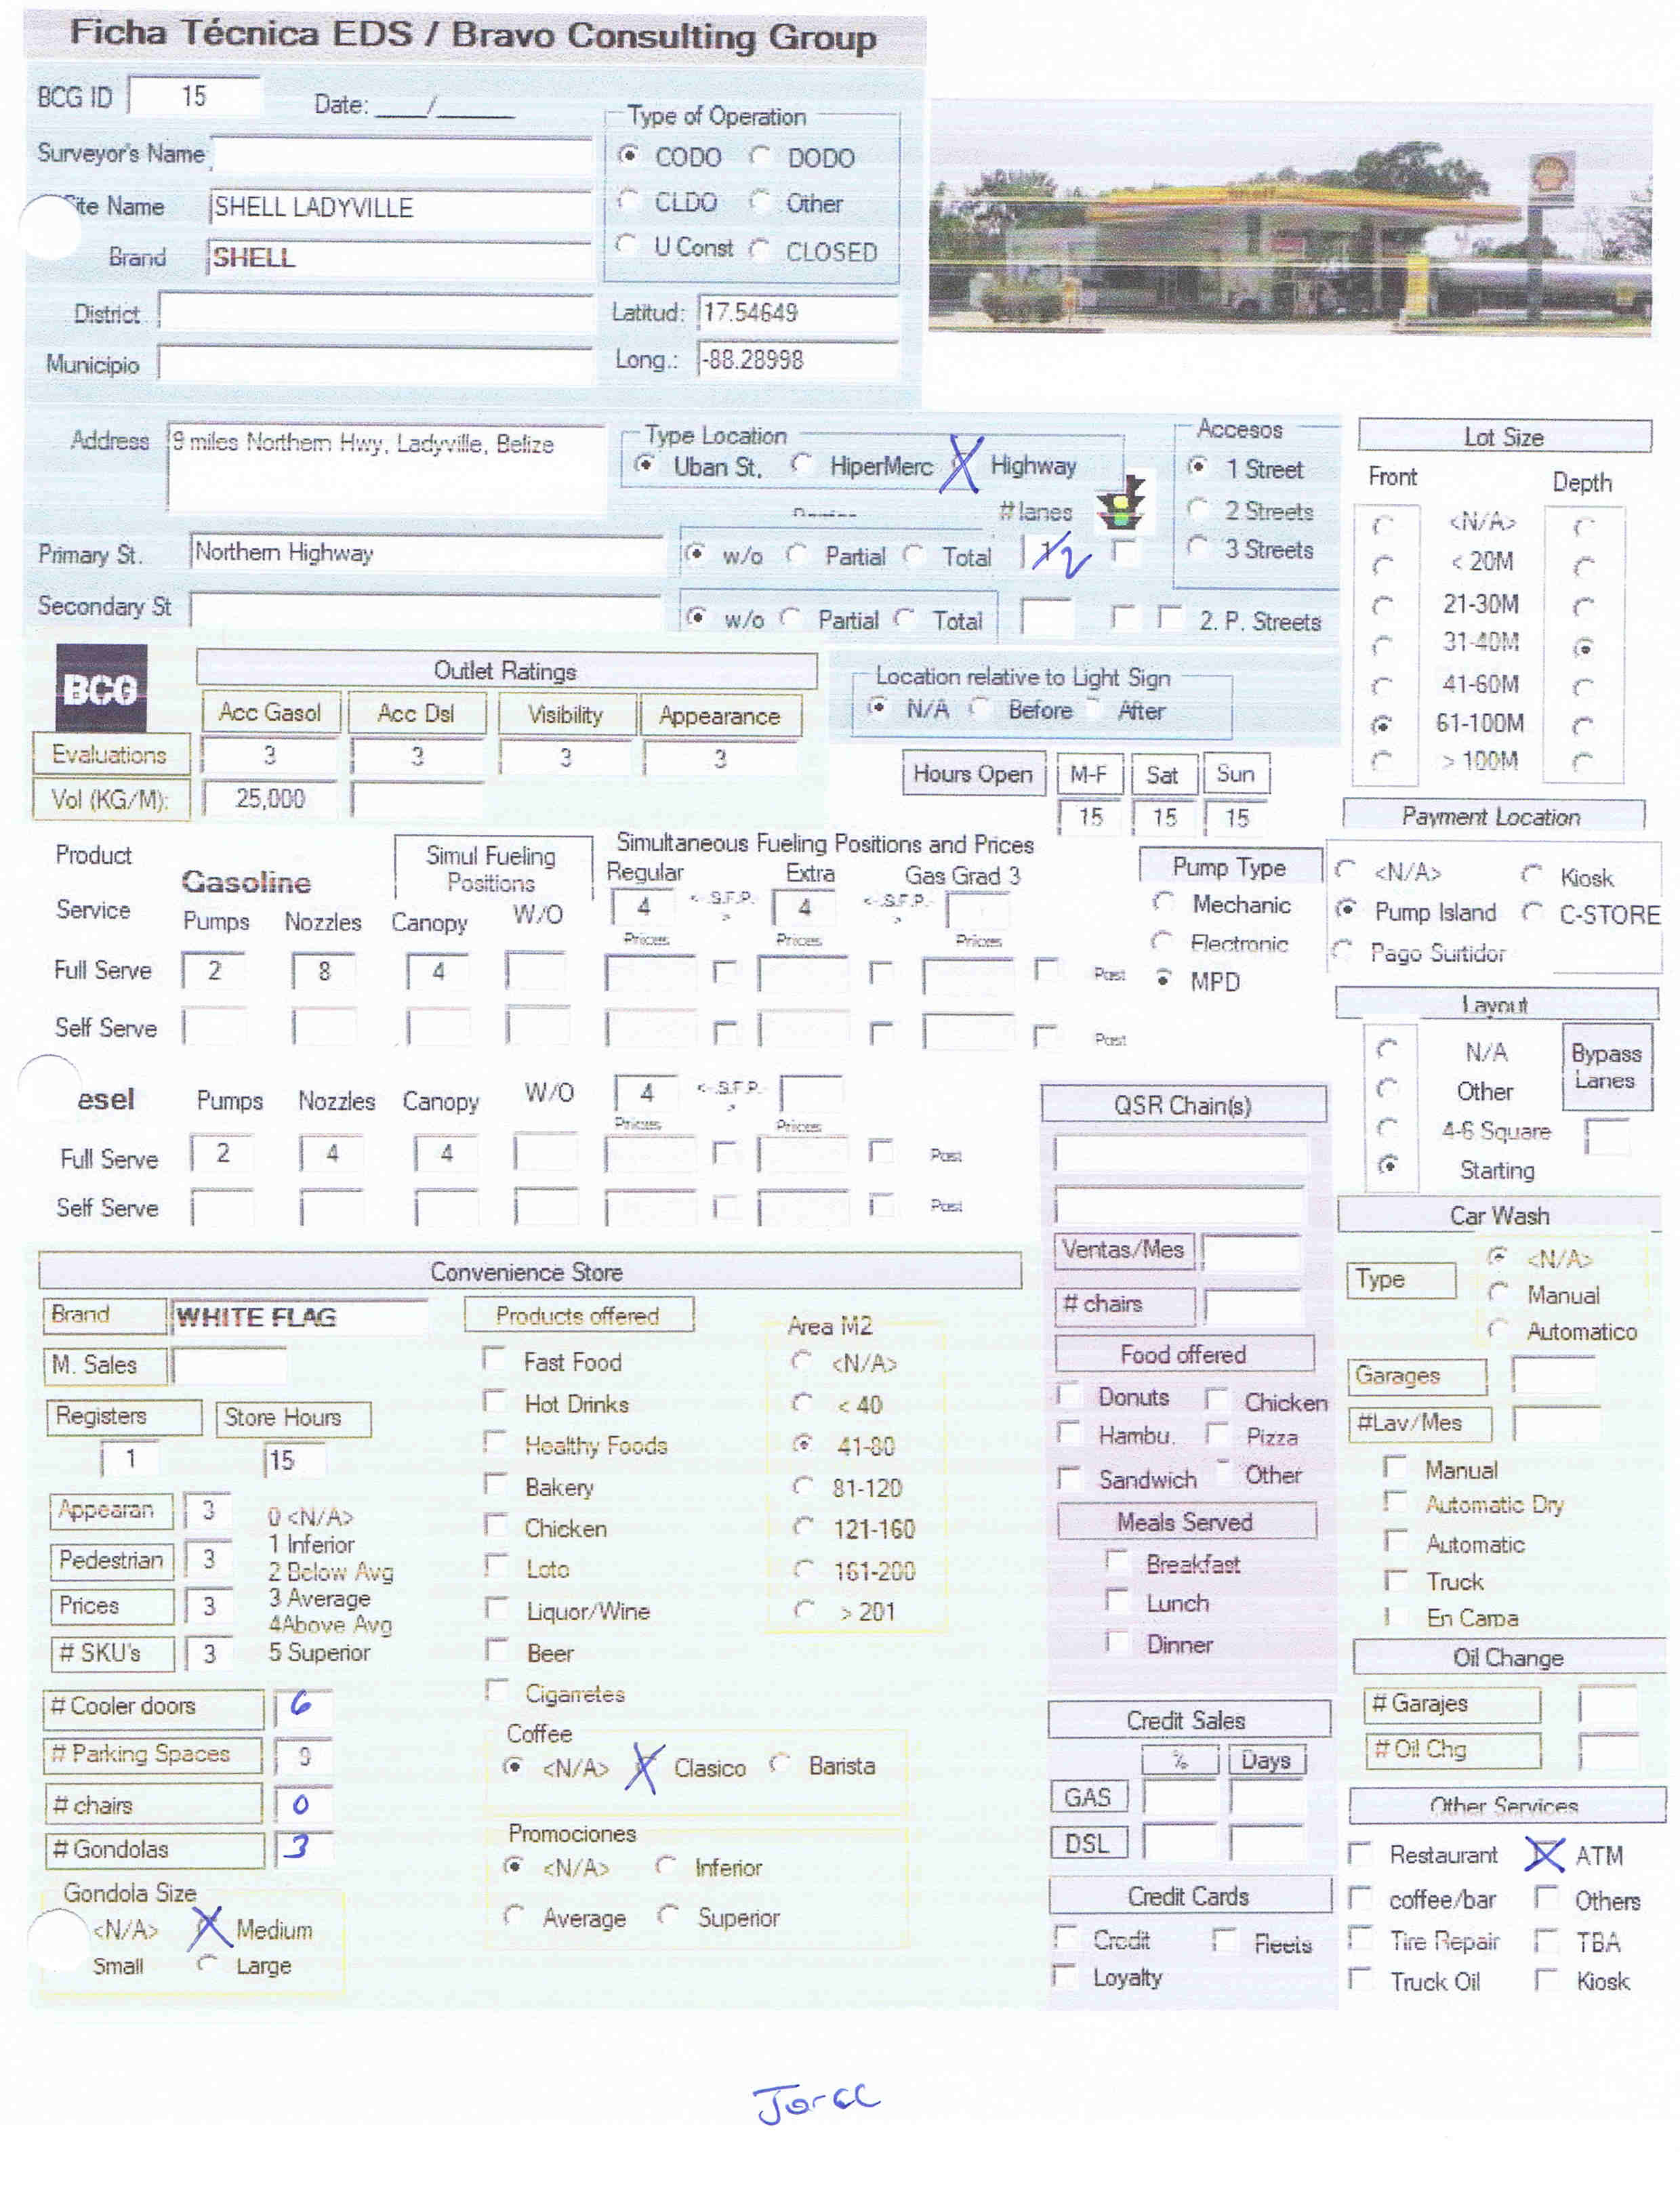The width and height of the screenshot is (1680, 2188).
Task: Select area 81-120 M2 option
Action: pos(803,1487)
